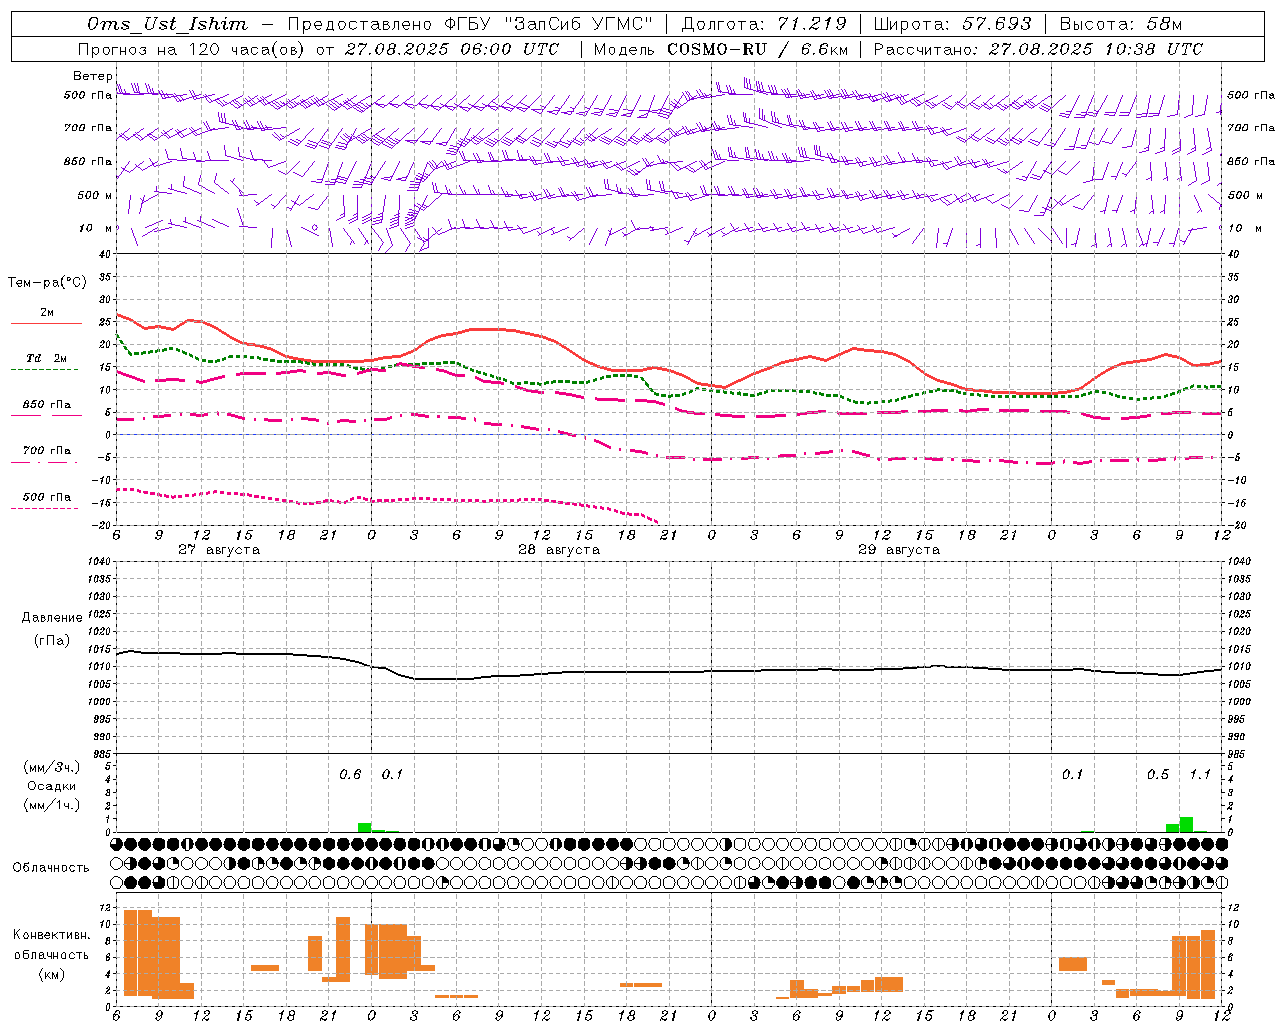Click the Td 2м dew point legend entry
Screen dimensions: 1280x1024
pyautogui.click(x=46, y=358)
